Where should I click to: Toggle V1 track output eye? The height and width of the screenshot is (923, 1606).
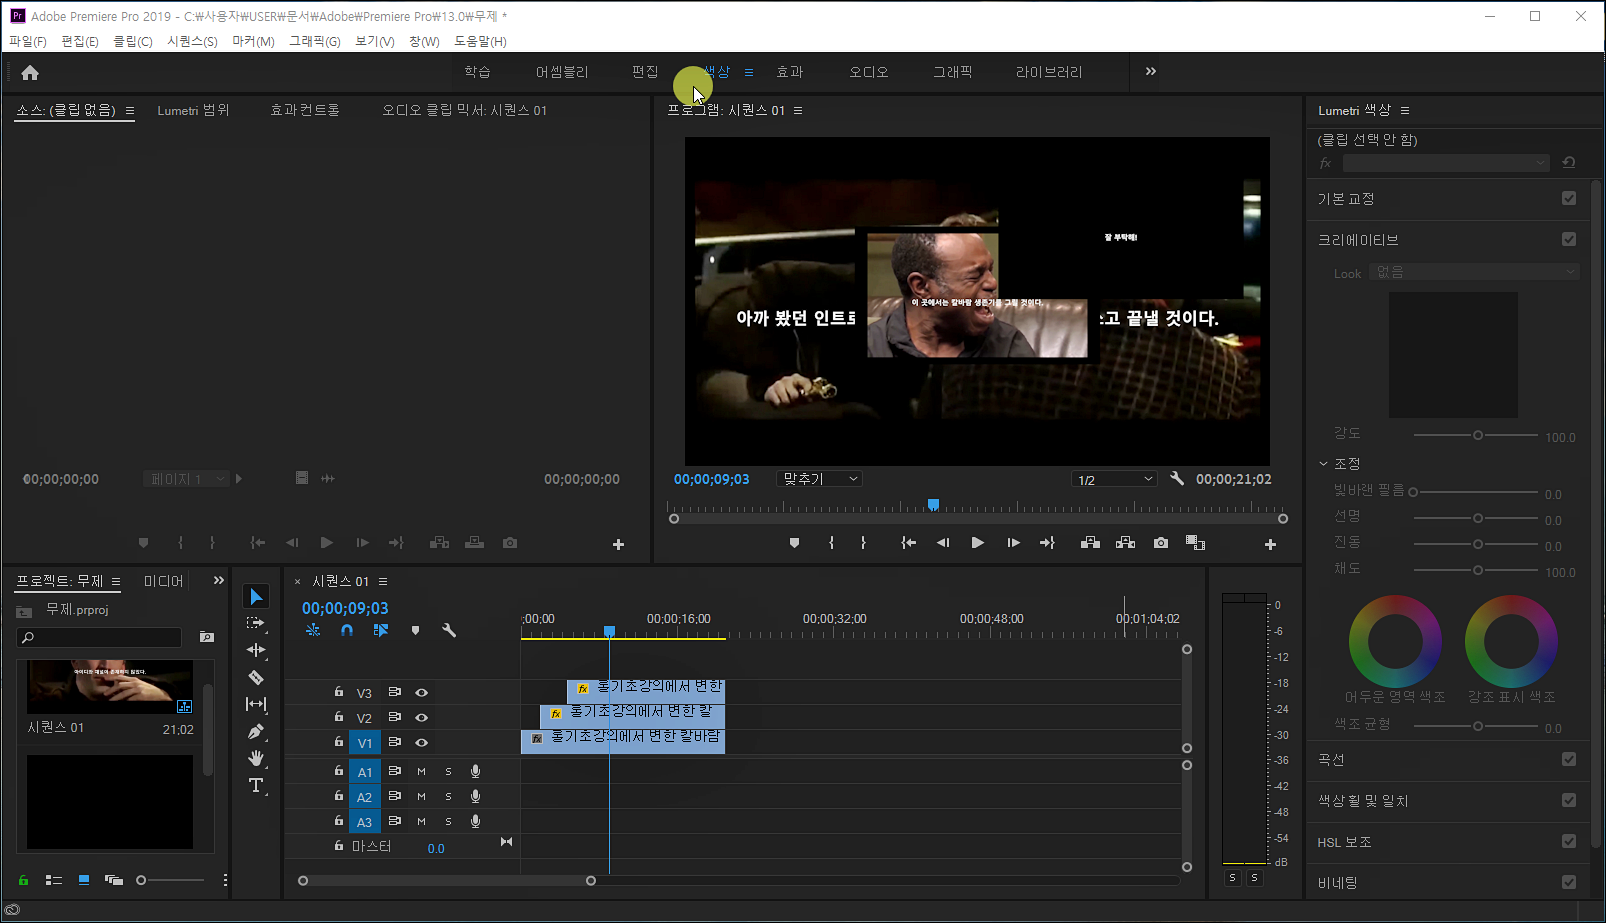[x=421, y=742]
